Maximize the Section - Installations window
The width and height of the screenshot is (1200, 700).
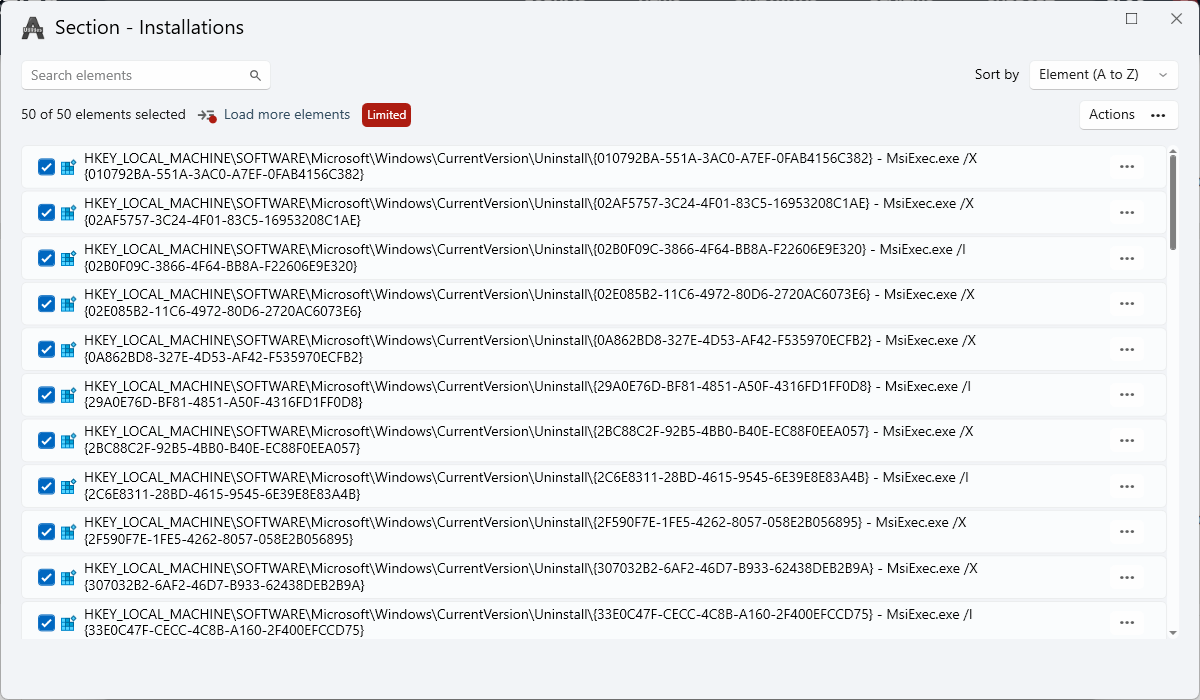click(1132, 19)
